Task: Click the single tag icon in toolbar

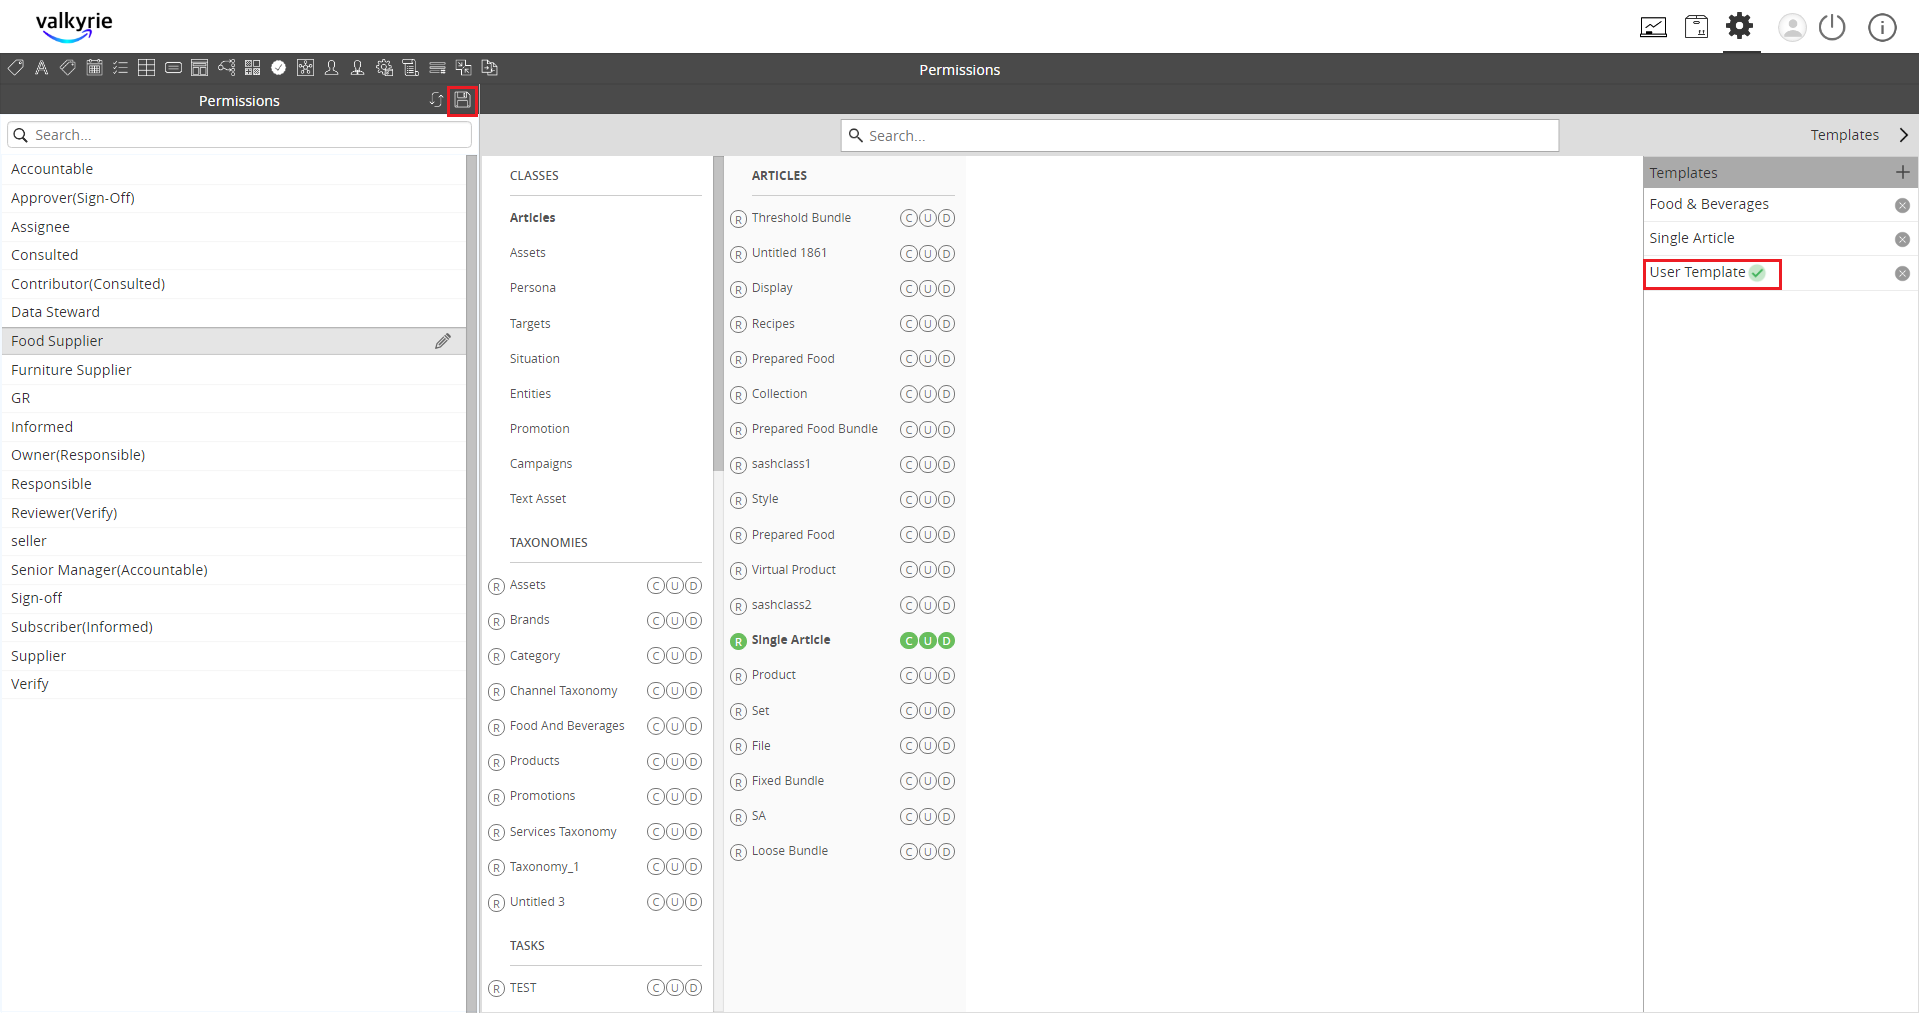Action: click(x=16, y=68)
